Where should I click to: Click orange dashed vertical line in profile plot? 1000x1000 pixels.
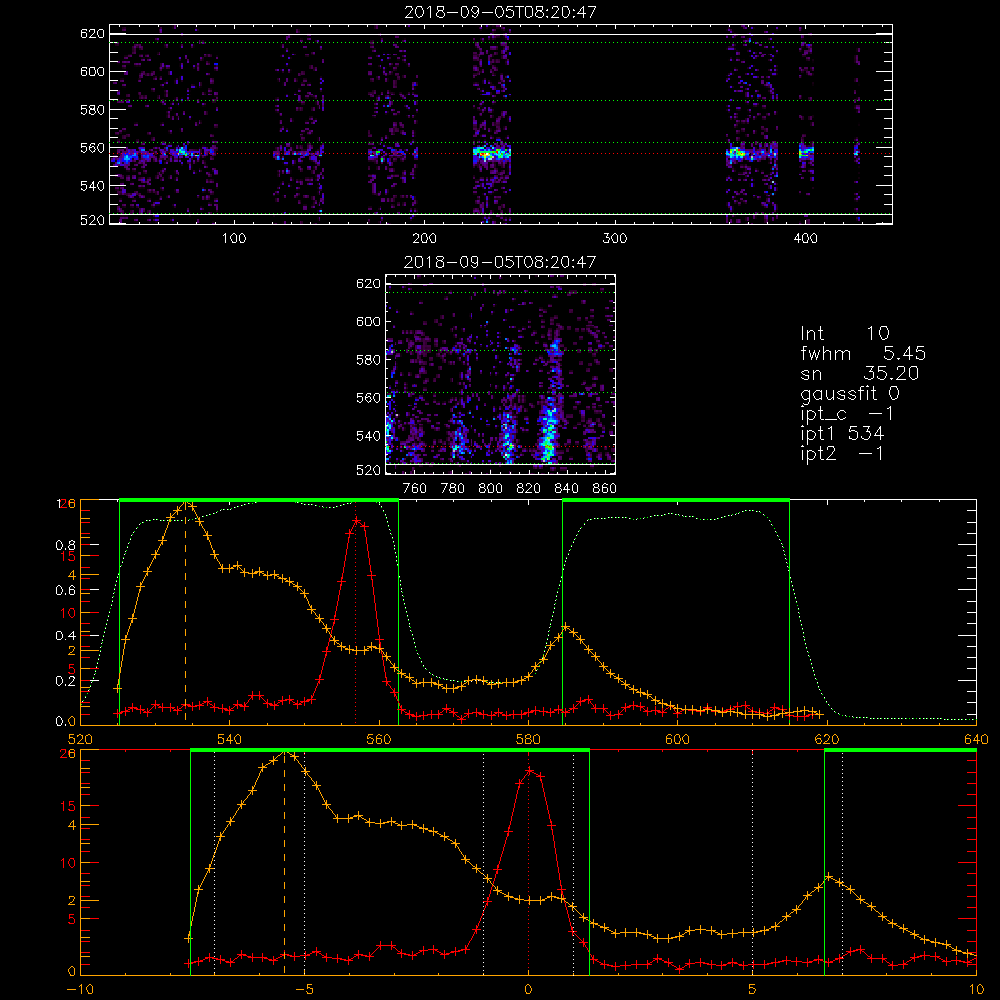(186, 612)
